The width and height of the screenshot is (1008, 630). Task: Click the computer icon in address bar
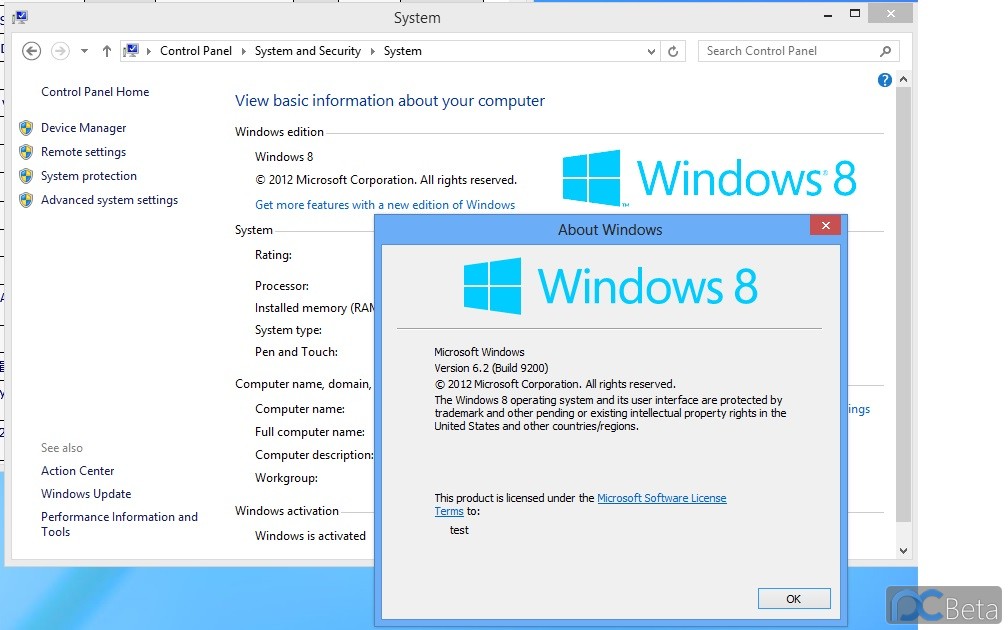131,51
